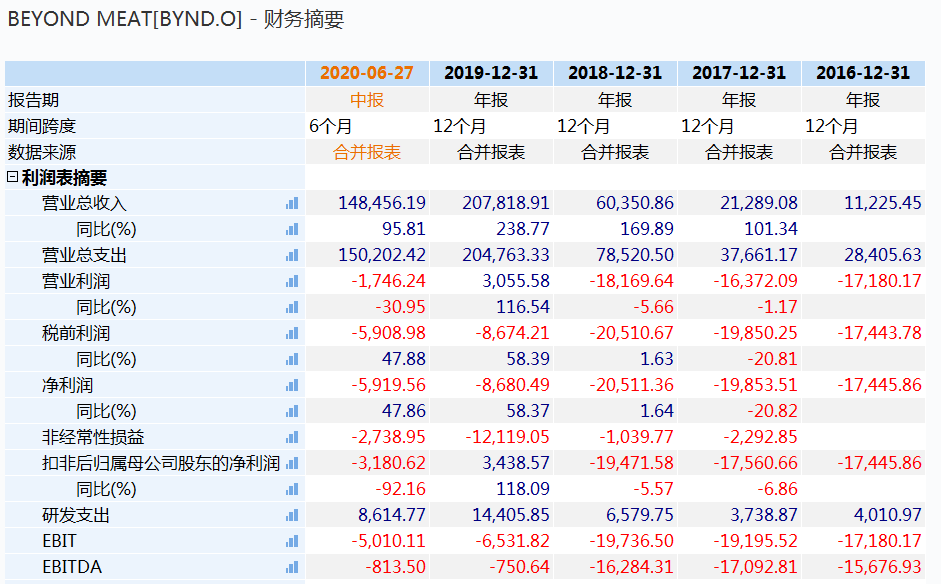Open chart icon for 营业总支出 row
Image resolution: width=941 pixels, height=584 pixels.
coord(292,255)
